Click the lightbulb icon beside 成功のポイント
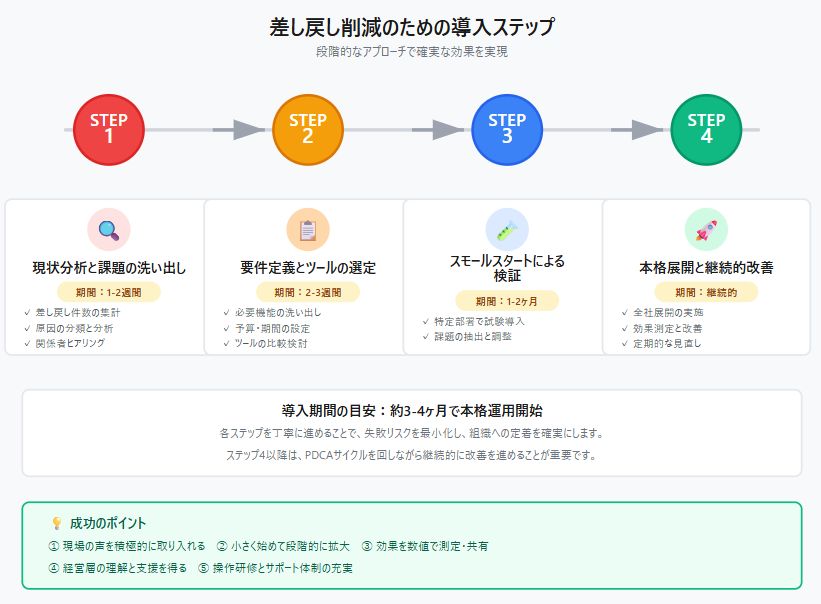Viewport: 821px width, 604px height. [x=56, y=523]
